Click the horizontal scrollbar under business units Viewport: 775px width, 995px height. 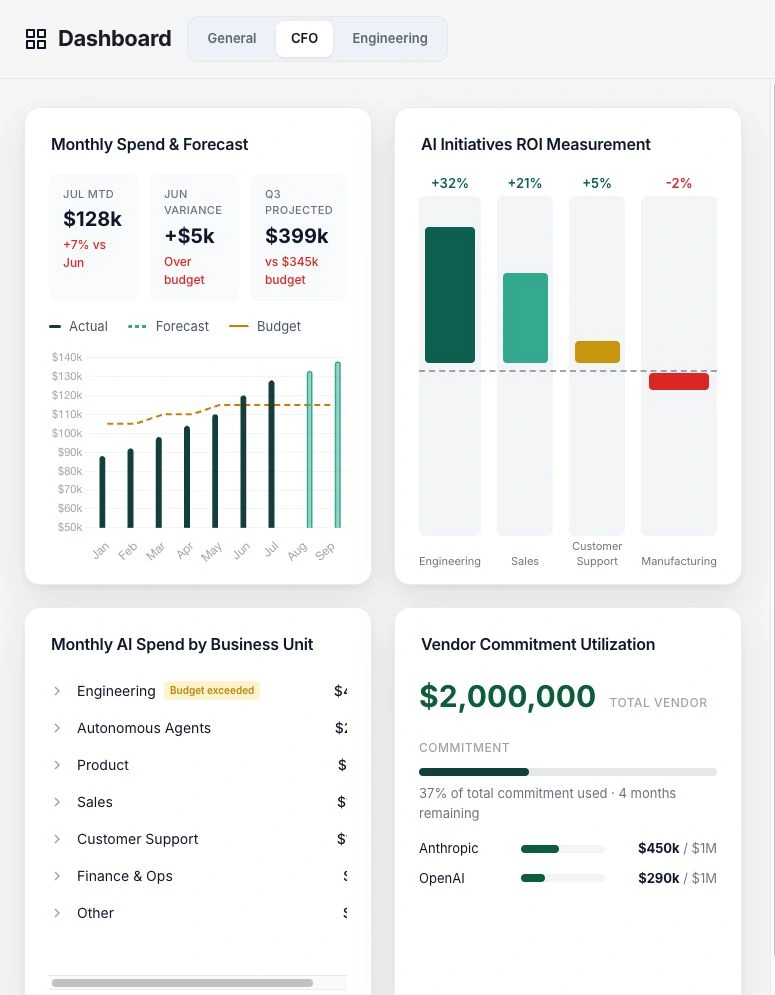tap(182, 983)
